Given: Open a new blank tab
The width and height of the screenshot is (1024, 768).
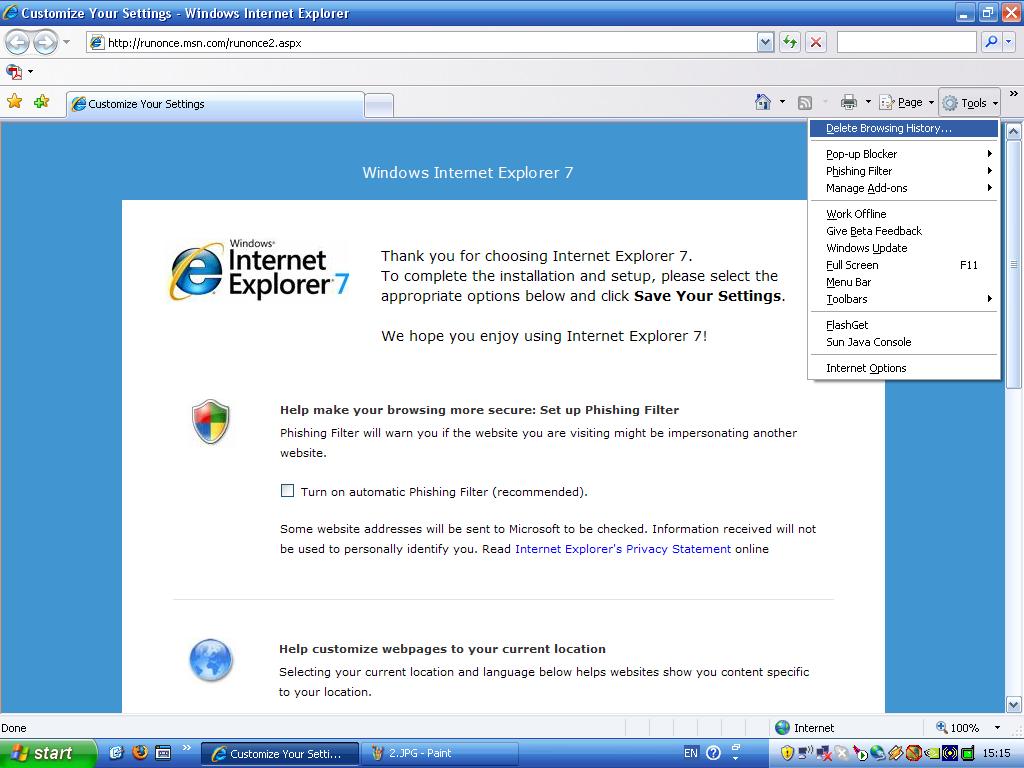Looking at the screenshot, I should [379, 105].
